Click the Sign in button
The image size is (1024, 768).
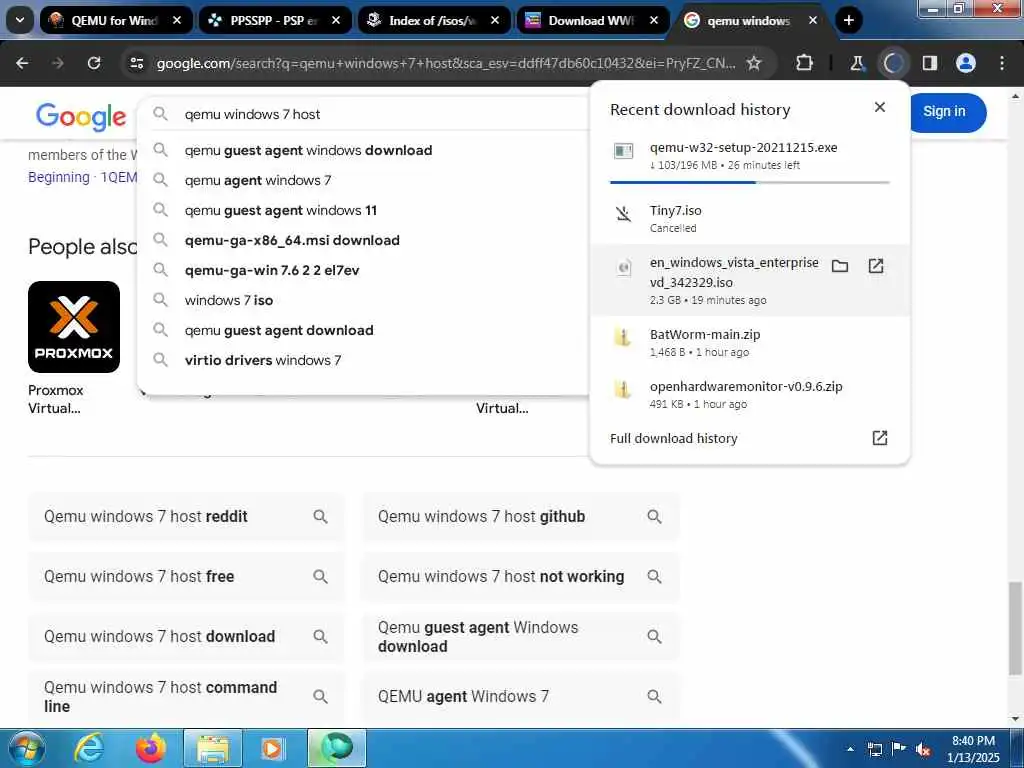click(944, 112)
